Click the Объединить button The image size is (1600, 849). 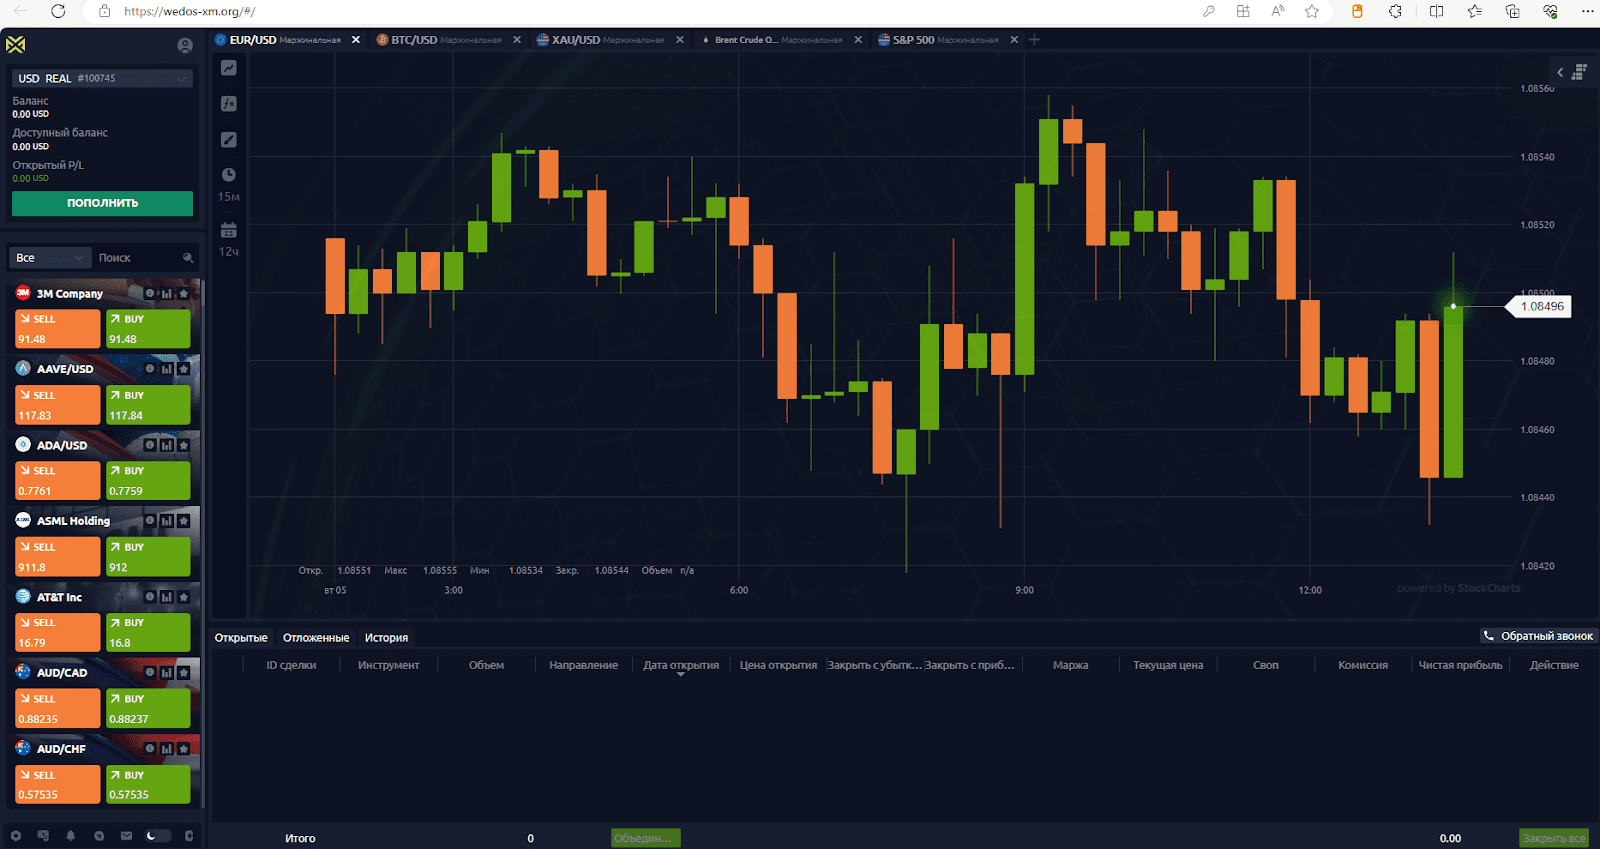click(646, 838)
